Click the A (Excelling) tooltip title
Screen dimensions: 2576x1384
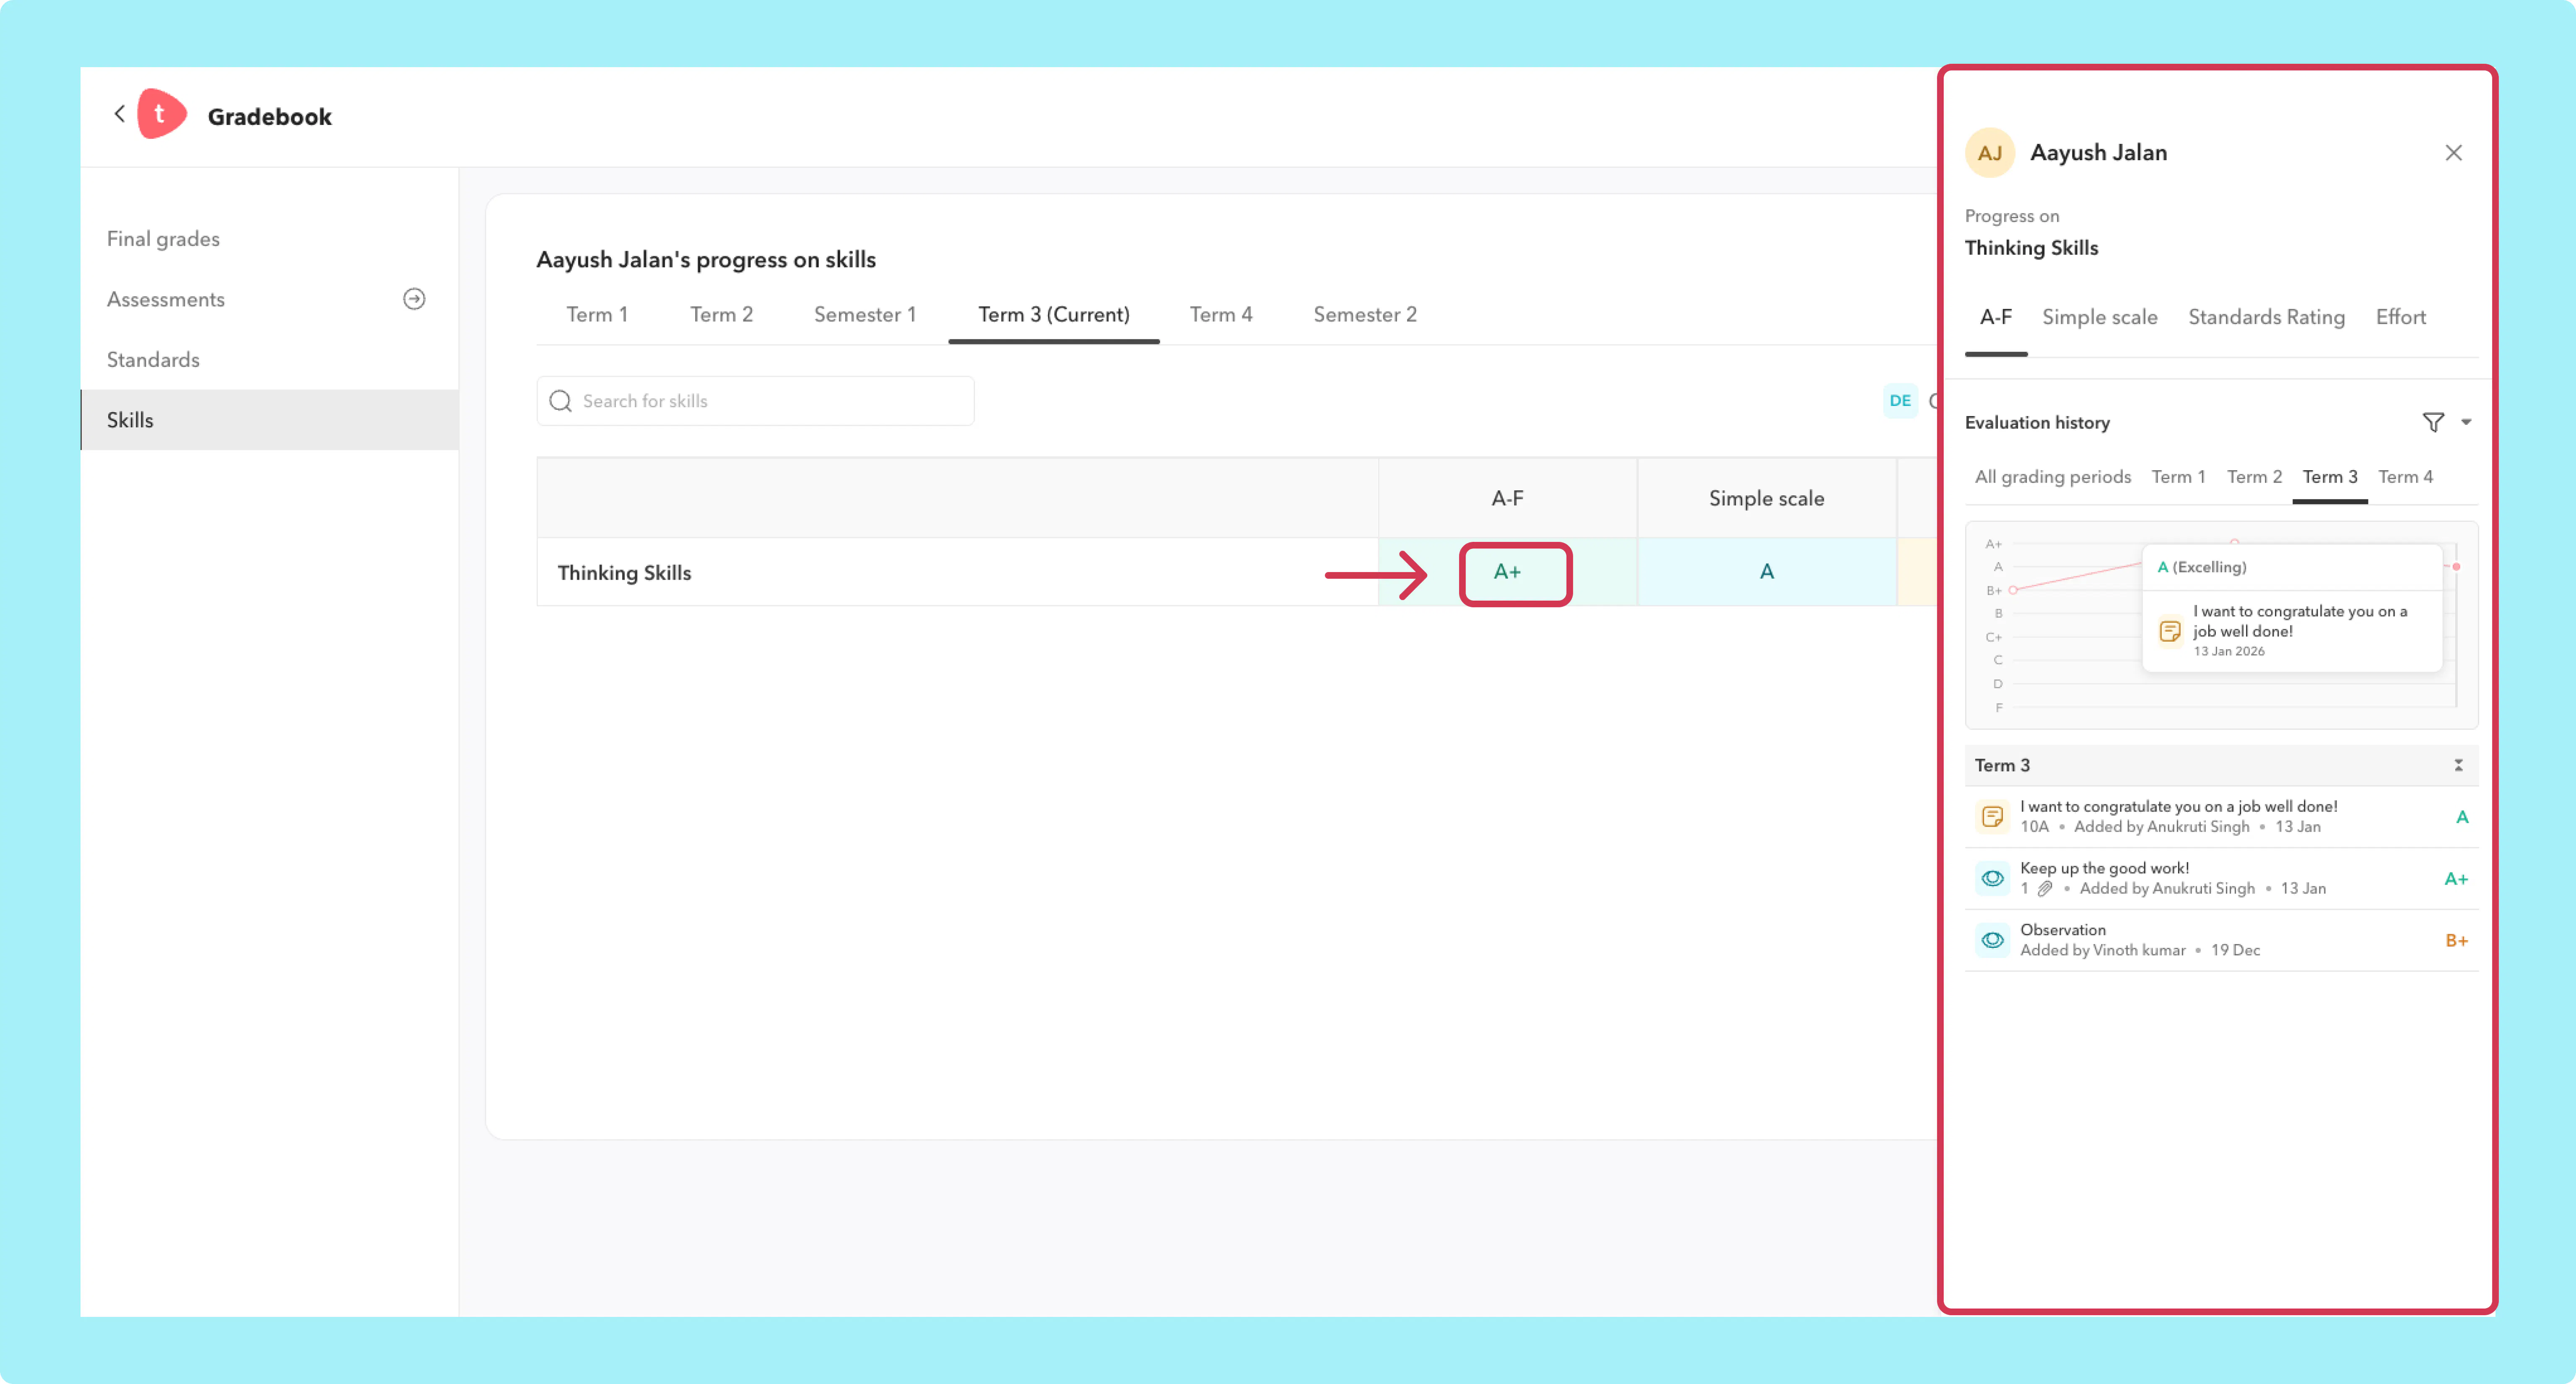click(x=2201, y=568)
